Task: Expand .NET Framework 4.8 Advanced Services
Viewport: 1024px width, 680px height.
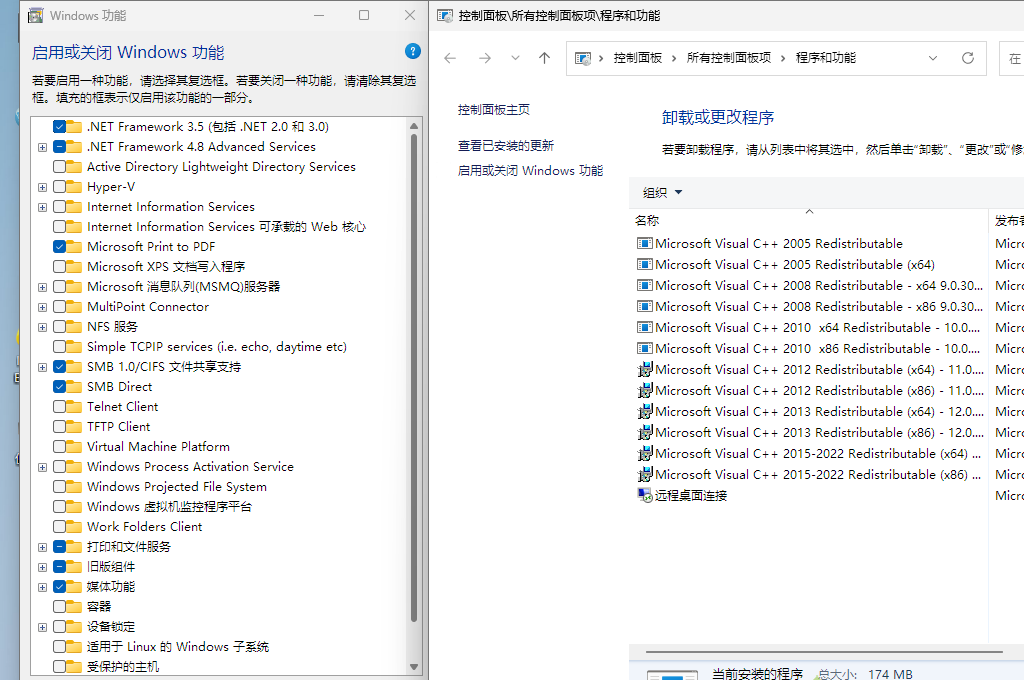Action: coord(42,146)
